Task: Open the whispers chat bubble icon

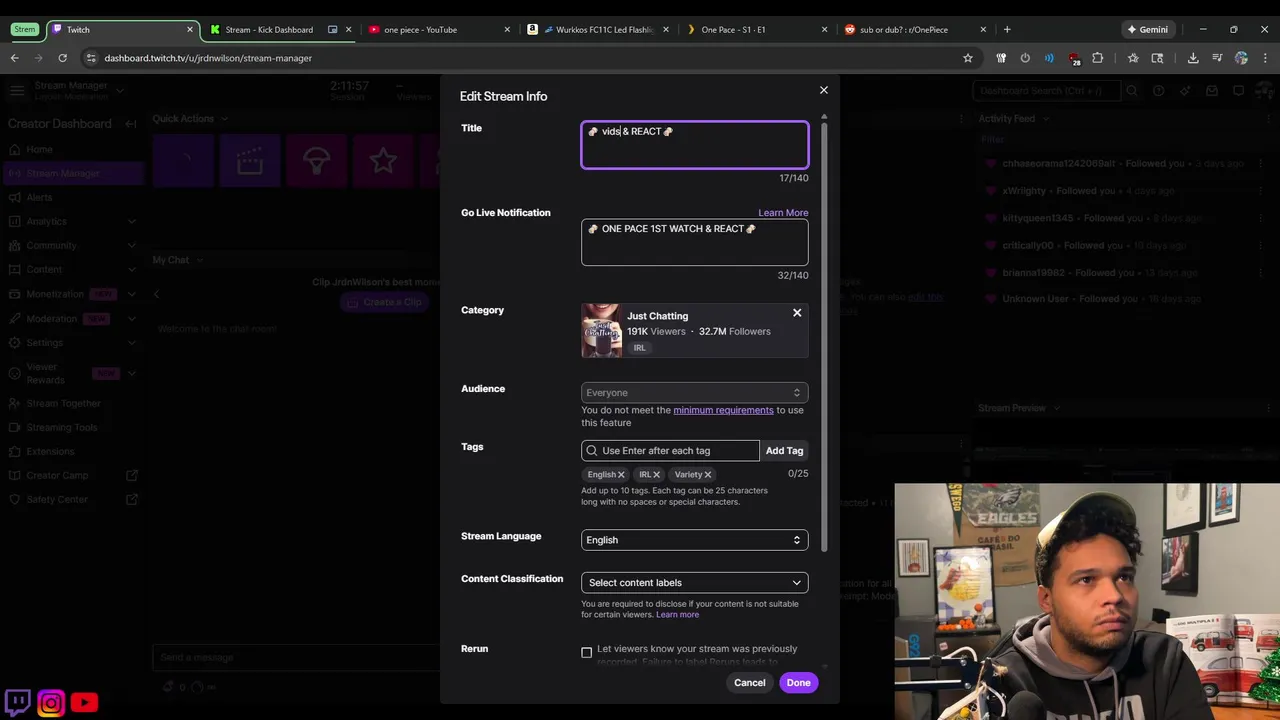Action: tap(1239, 91)
